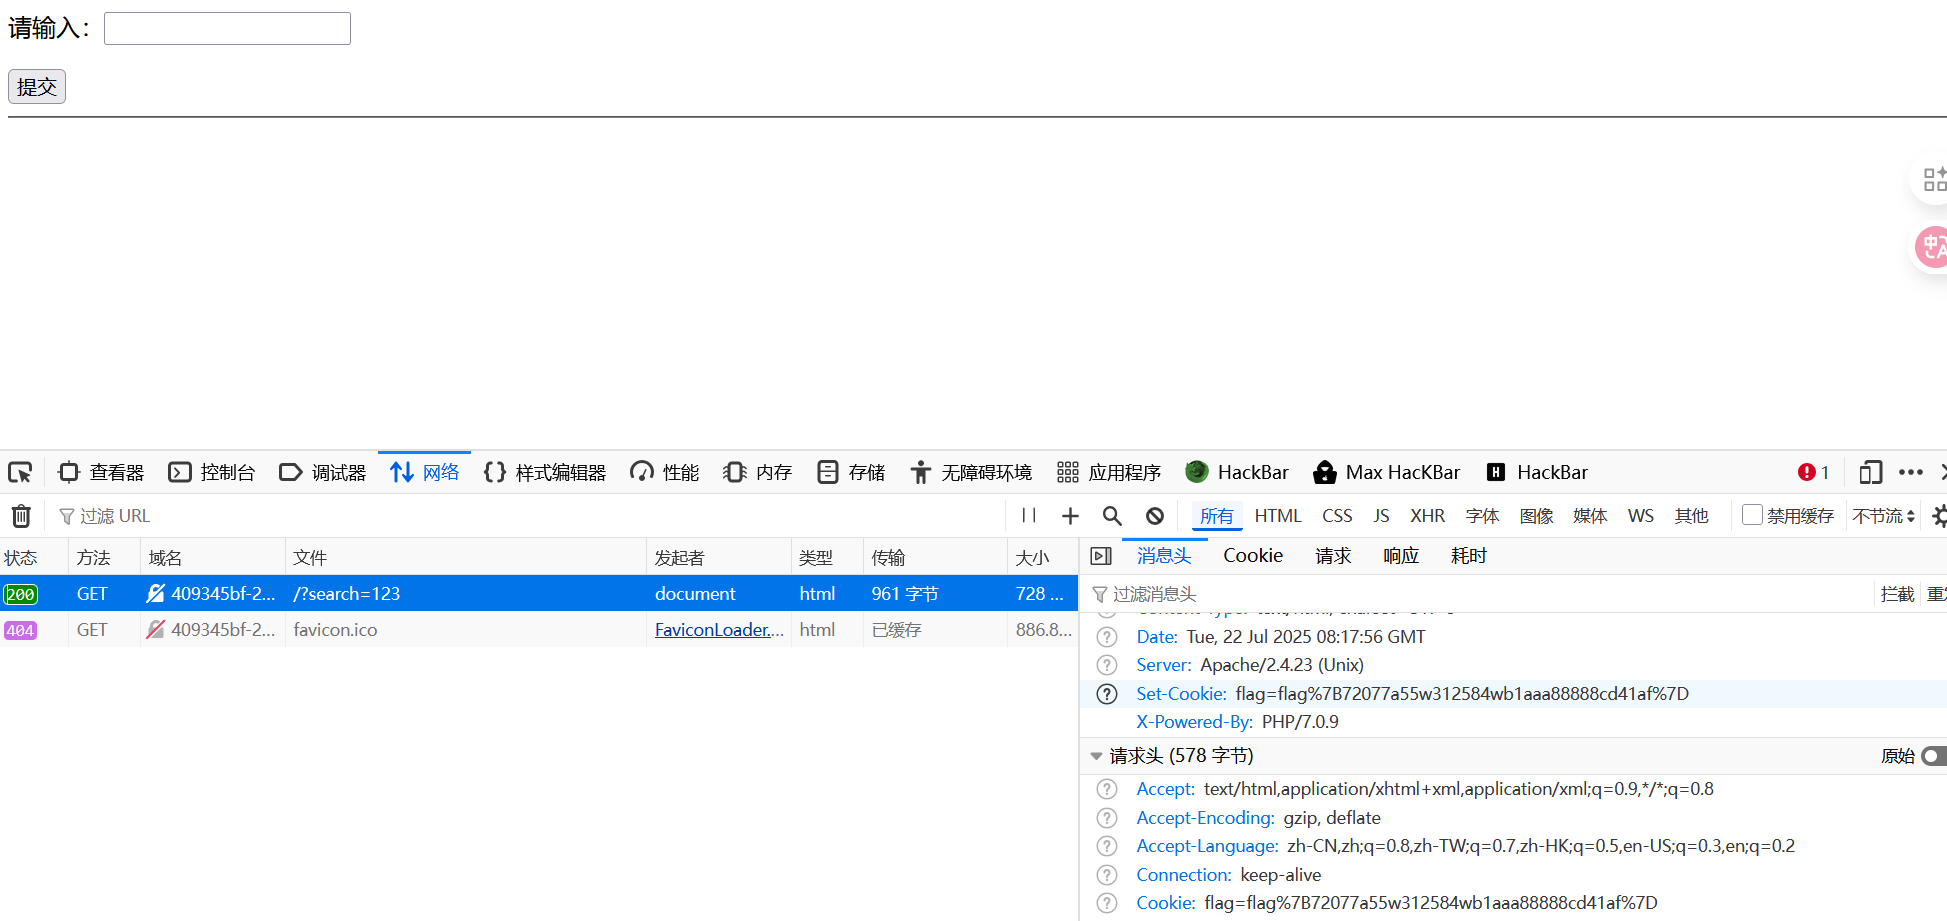Click the 拦截 block button

pyautogui.click(x=1897, y=595)
